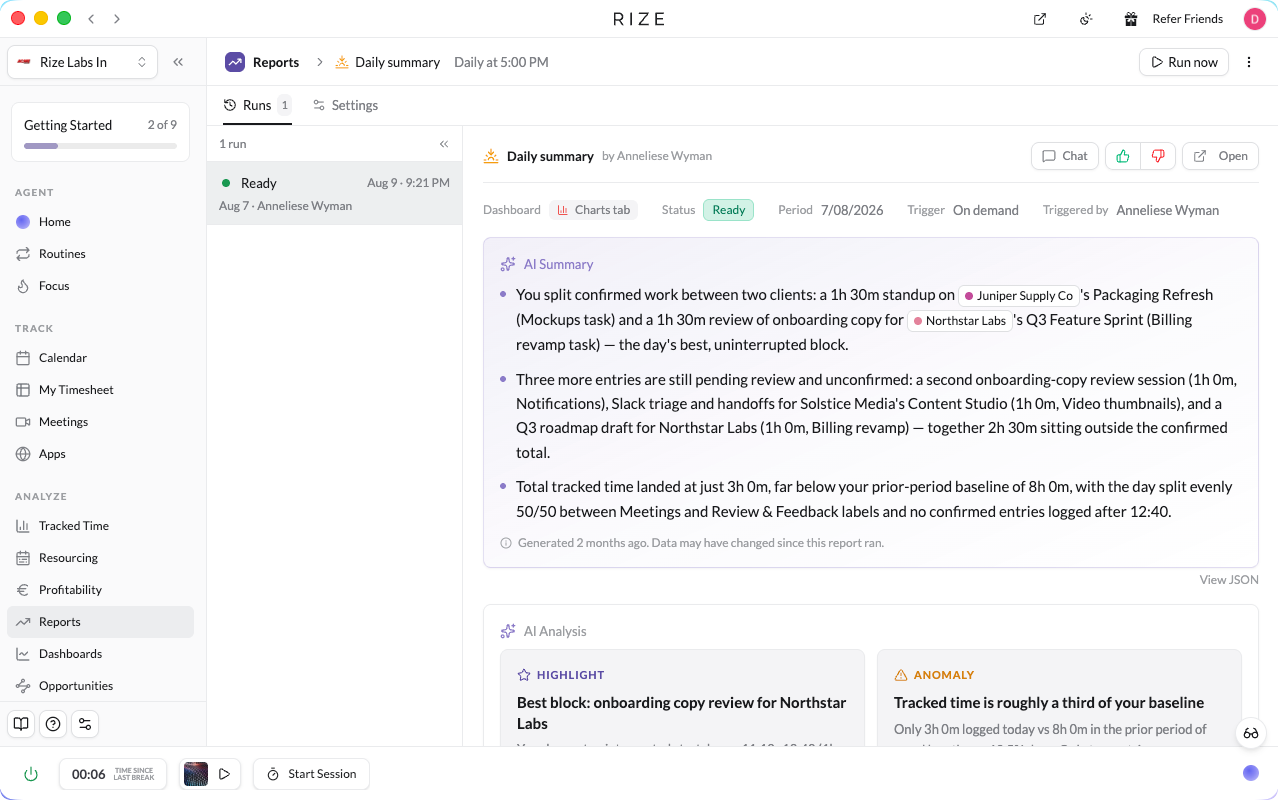Open the pop-out window icon in the title bar
This screenshot has width=1278, height=800.
1040,19
